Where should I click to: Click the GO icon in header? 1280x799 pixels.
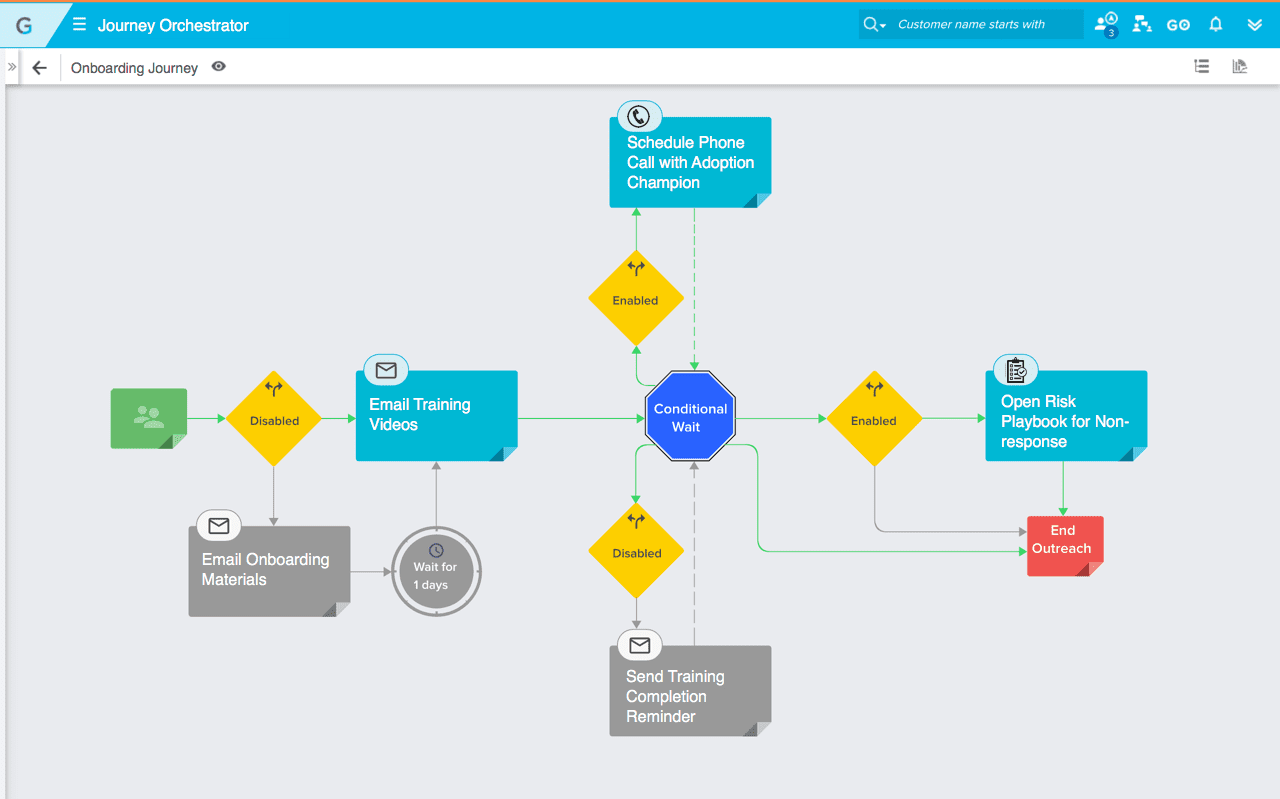[1178, 25]
